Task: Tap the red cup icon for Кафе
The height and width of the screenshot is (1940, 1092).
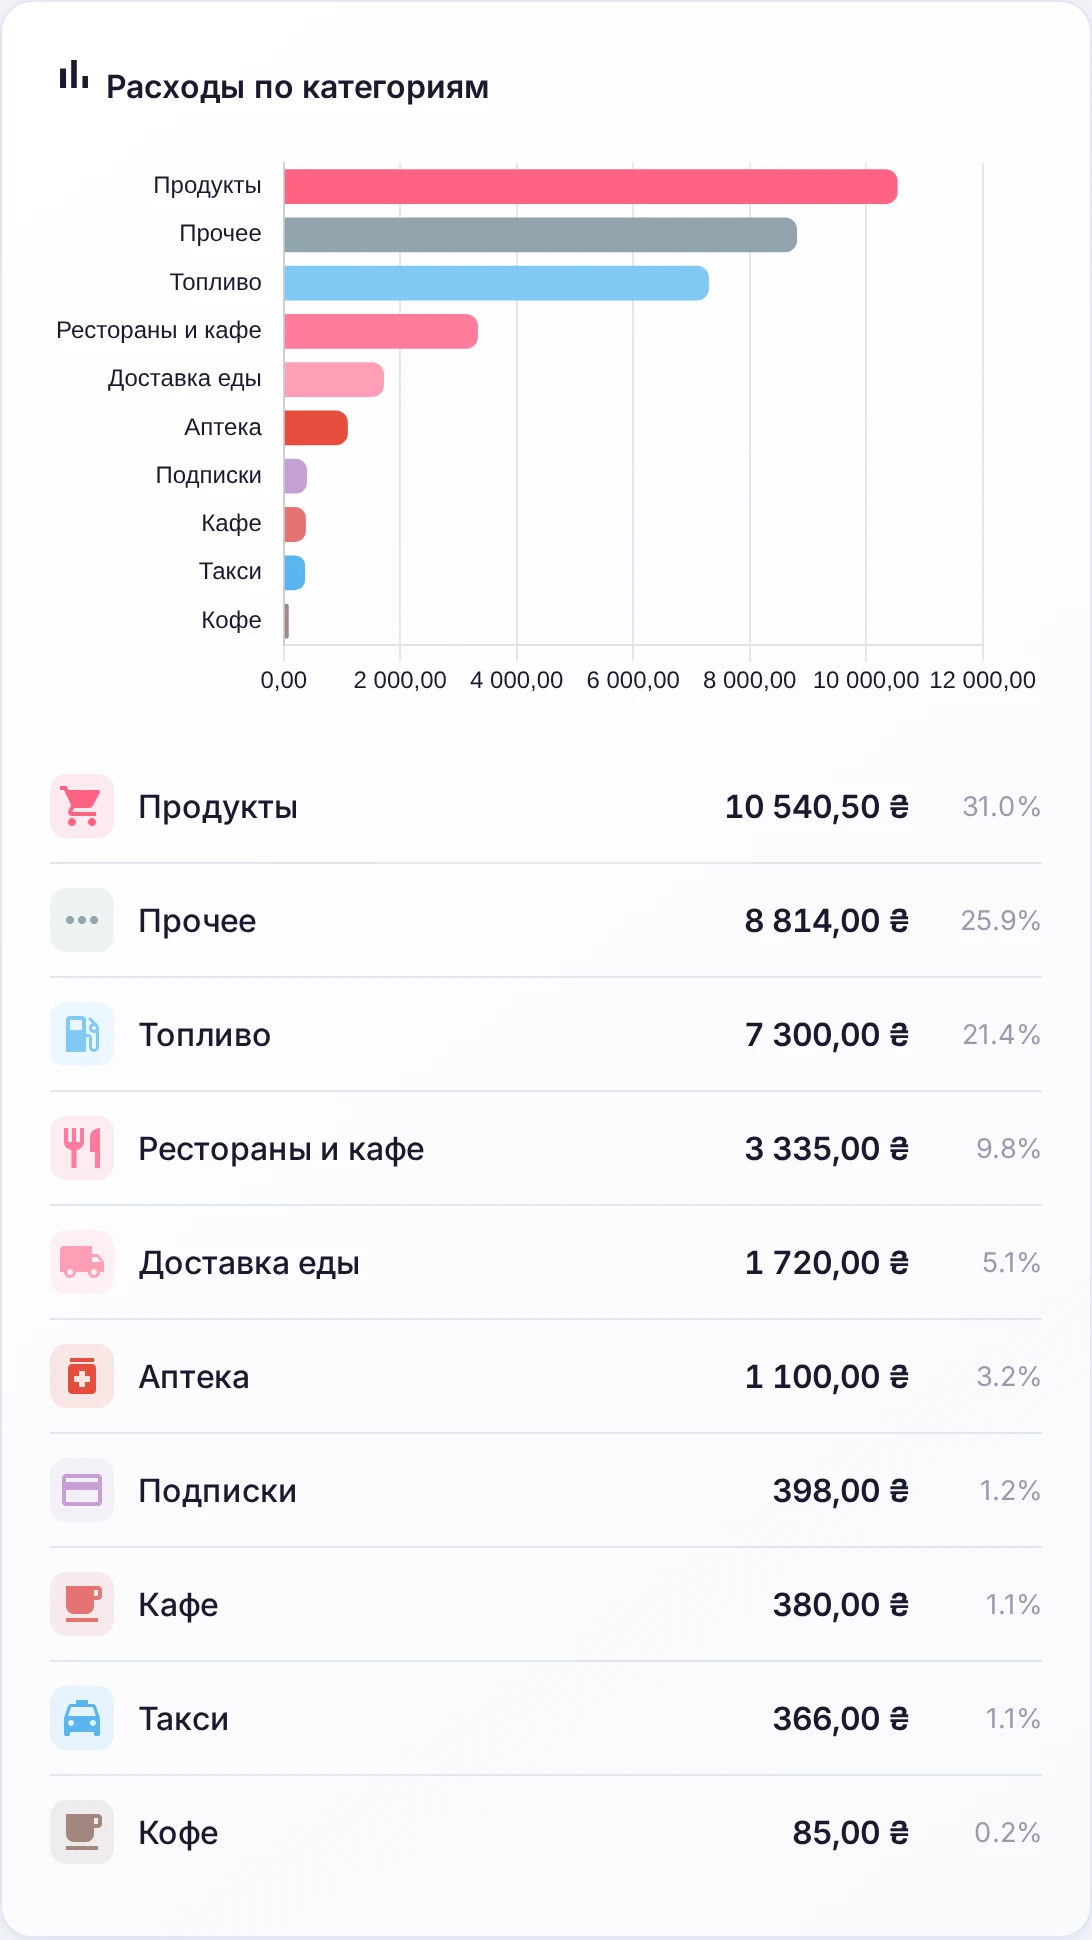Action: pos(82,1604)
